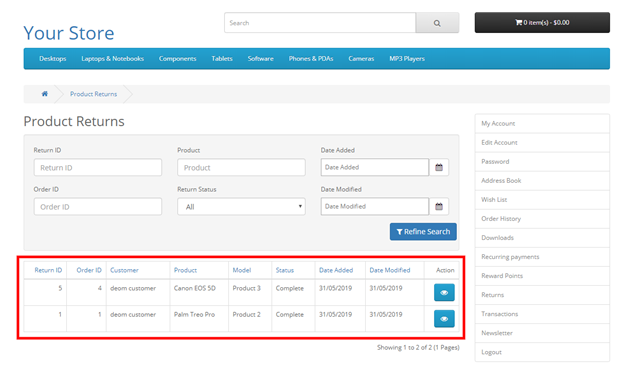Sort by Return ID column header
This screenshot has height=366, width=628.
pyautogui.click(x=48, y=270)
